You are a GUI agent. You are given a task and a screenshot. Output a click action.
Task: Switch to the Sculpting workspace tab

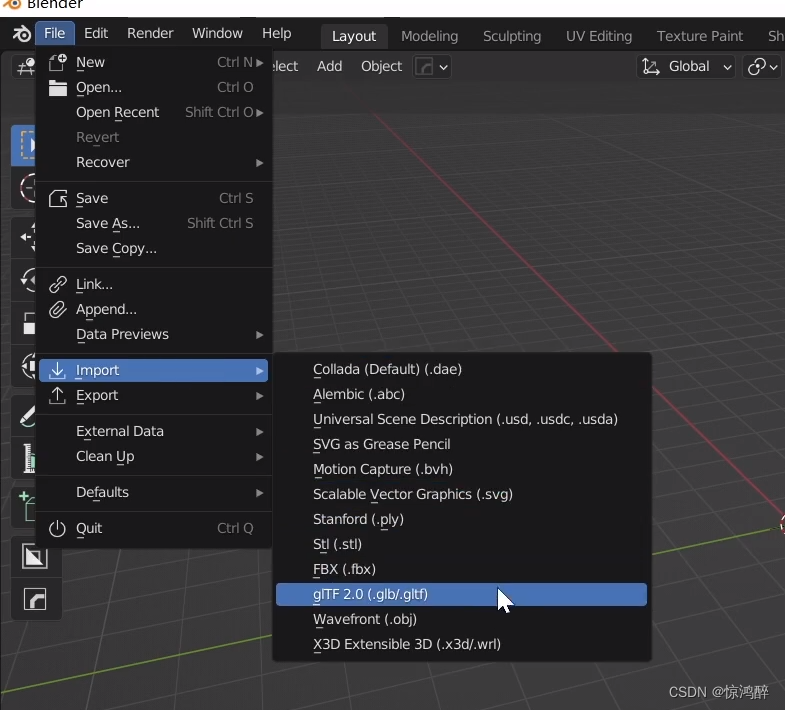[512, 36]
